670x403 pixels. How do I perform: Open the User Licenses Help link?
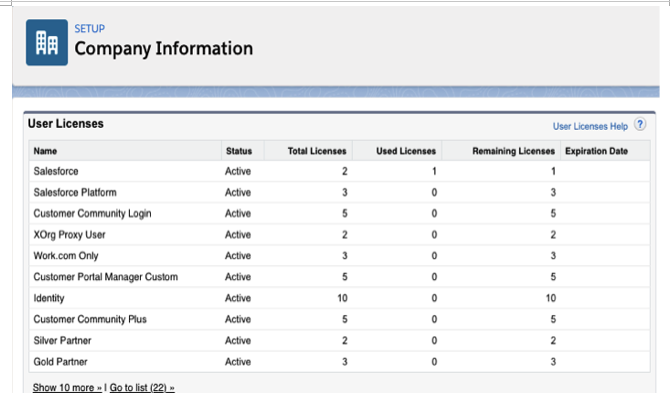click(x=590, y=126)
